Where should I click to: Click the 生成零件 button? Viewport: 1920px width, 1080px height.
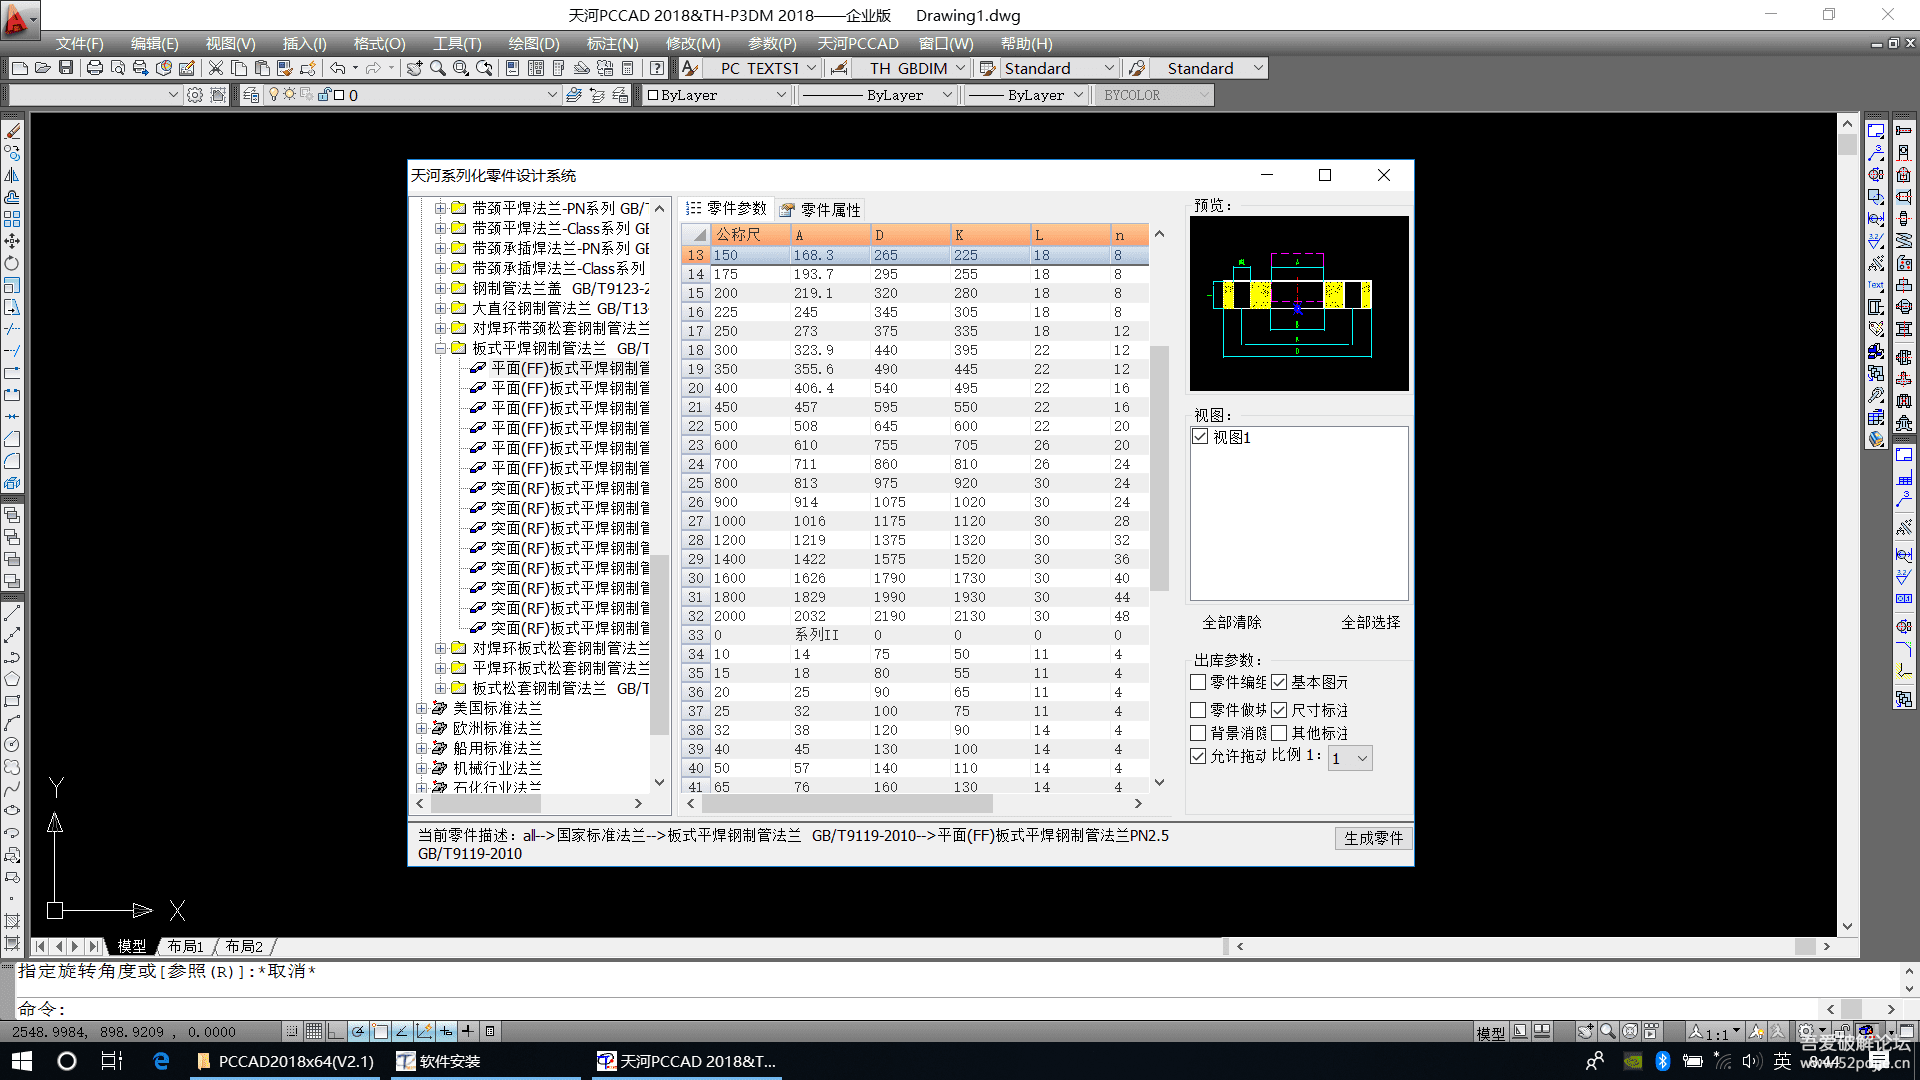coord(1373,838)
